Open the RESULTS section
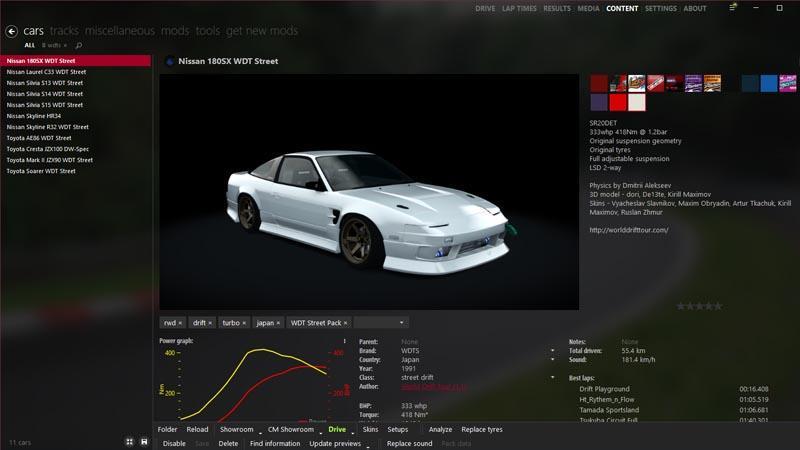The width and height of the screenshot is (800, 450). click(557, 9)
